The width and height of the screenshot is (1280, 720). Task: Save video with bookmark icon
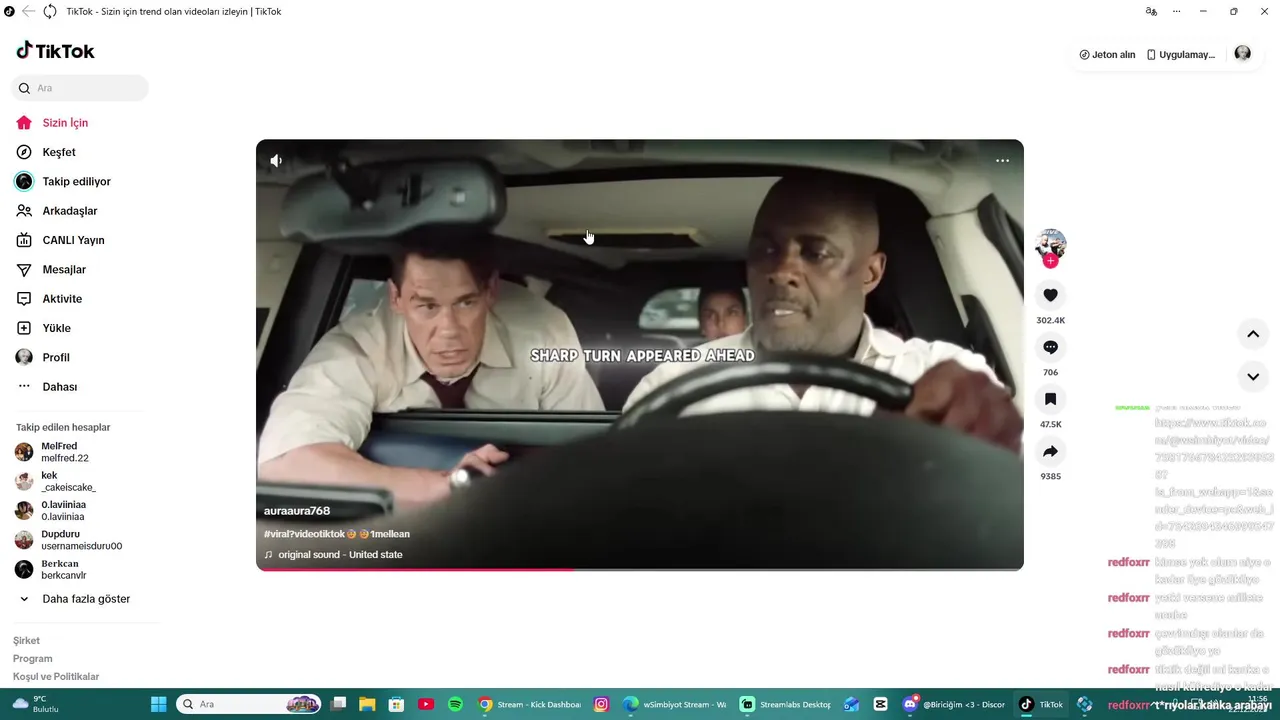[1050, 399]
